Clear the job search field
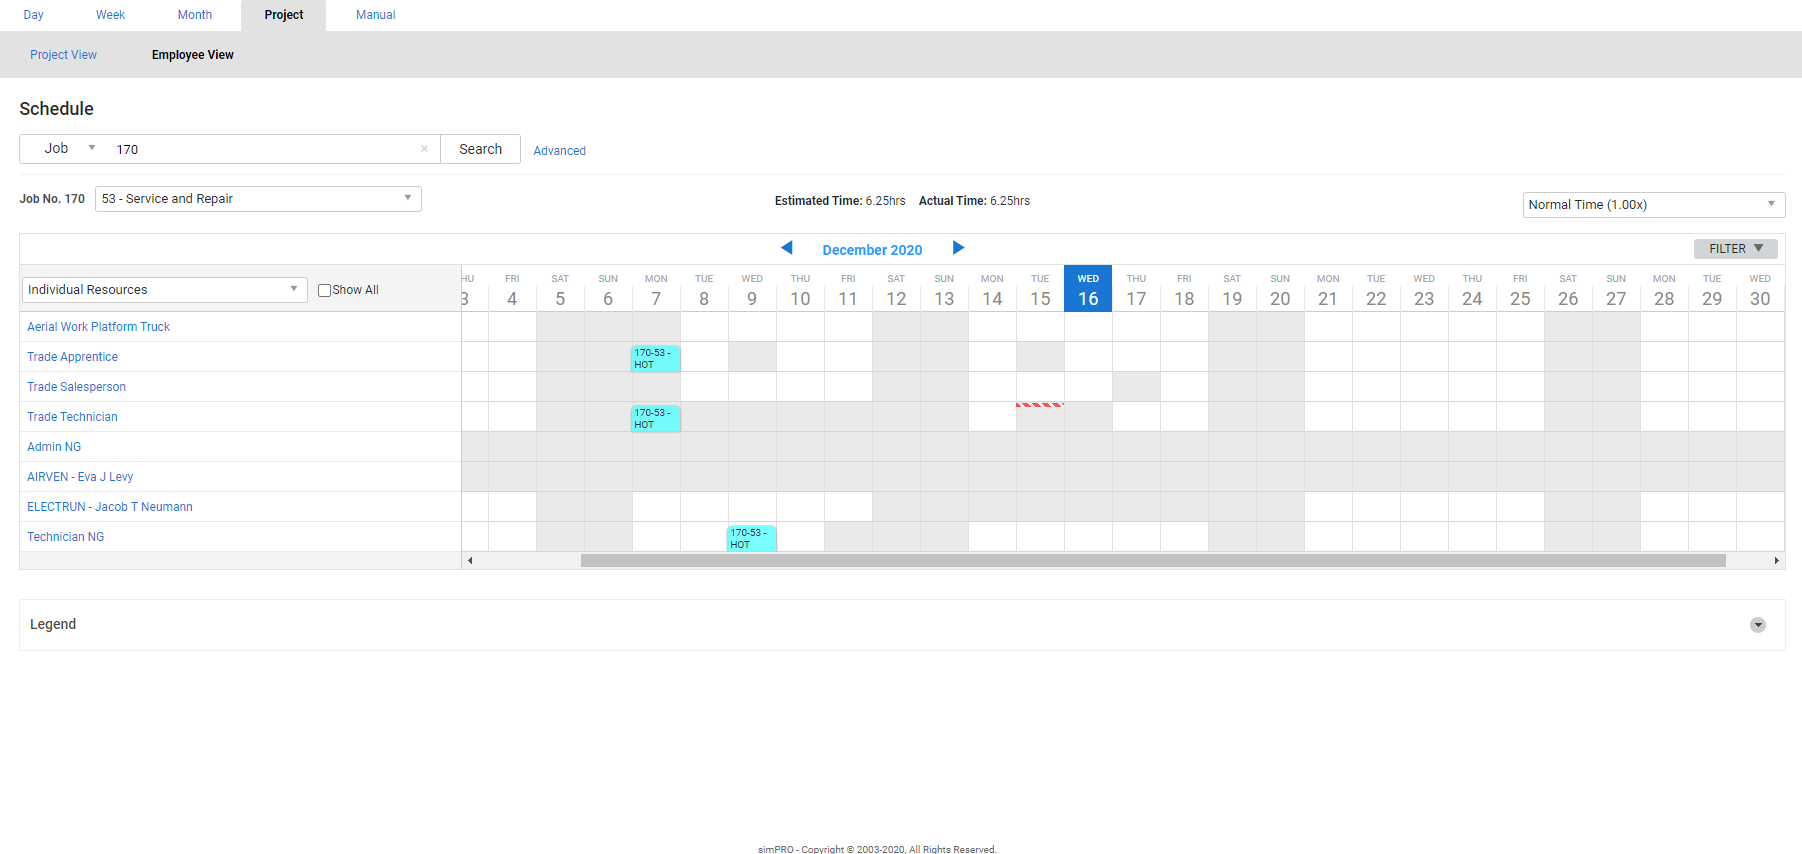The image size is (1802, 854). point(424,149)
